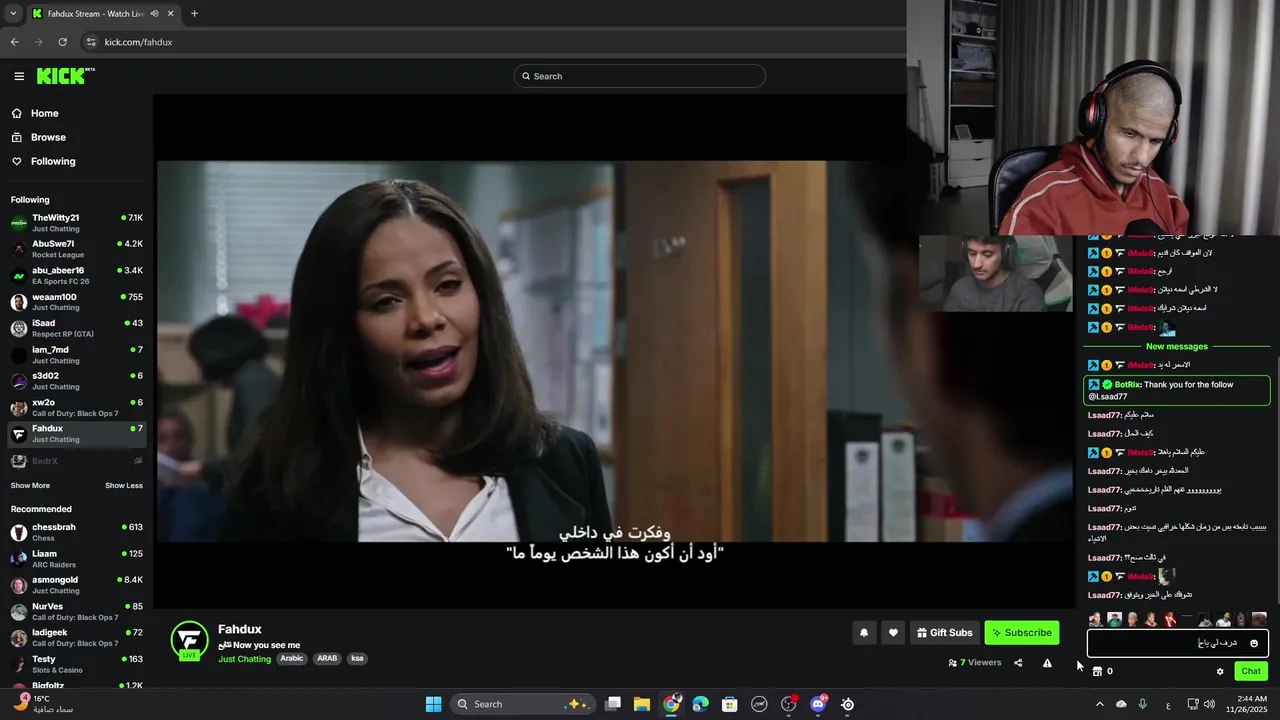Select the ksa tag
The image size is (1280, 720).
click(x=357, y=659)
